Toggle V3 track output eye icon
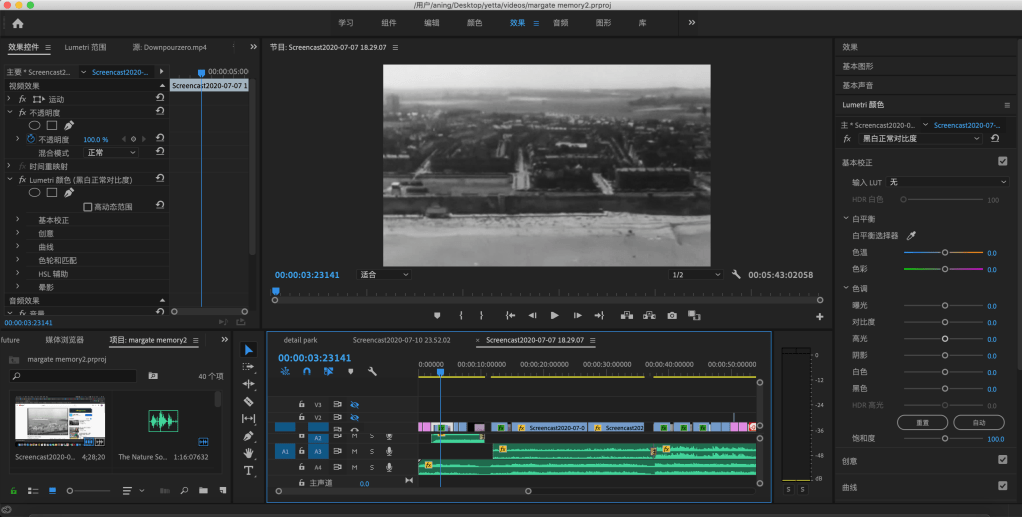The height and width of the screenshot is (517, 1022). 354,405
